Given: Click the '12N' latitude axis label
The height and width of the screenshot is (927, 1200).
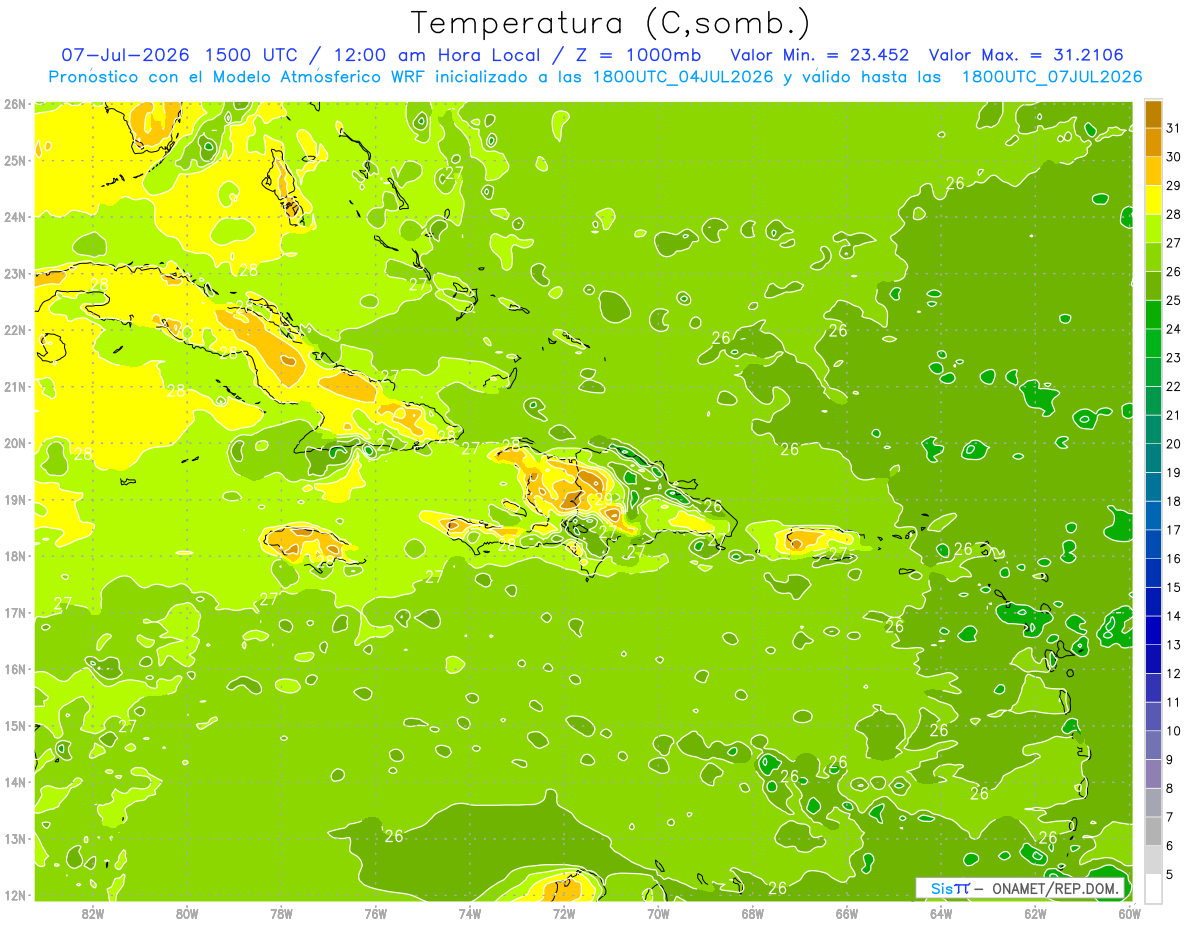Looking at the screenshot, I should pyautogui.click(x=14, y=895).
